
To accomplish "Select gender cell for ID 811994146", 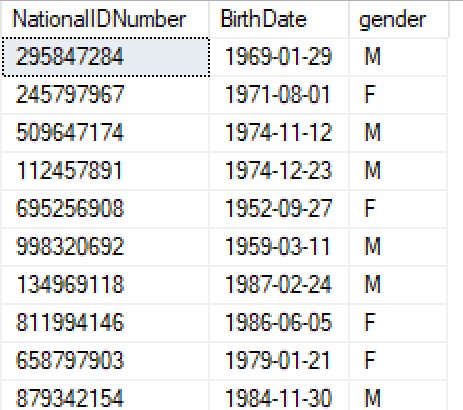I will point(398,323).
